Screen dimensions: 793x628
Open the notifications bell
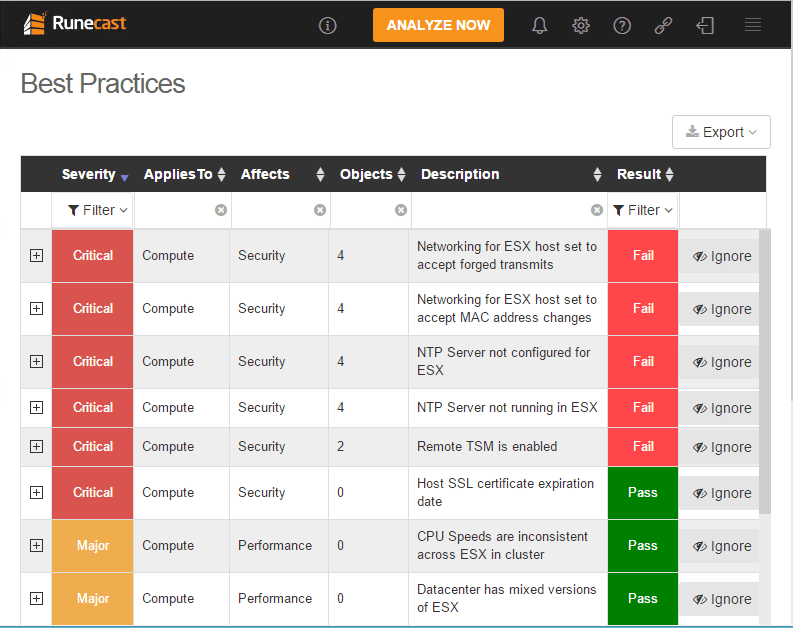540,25
